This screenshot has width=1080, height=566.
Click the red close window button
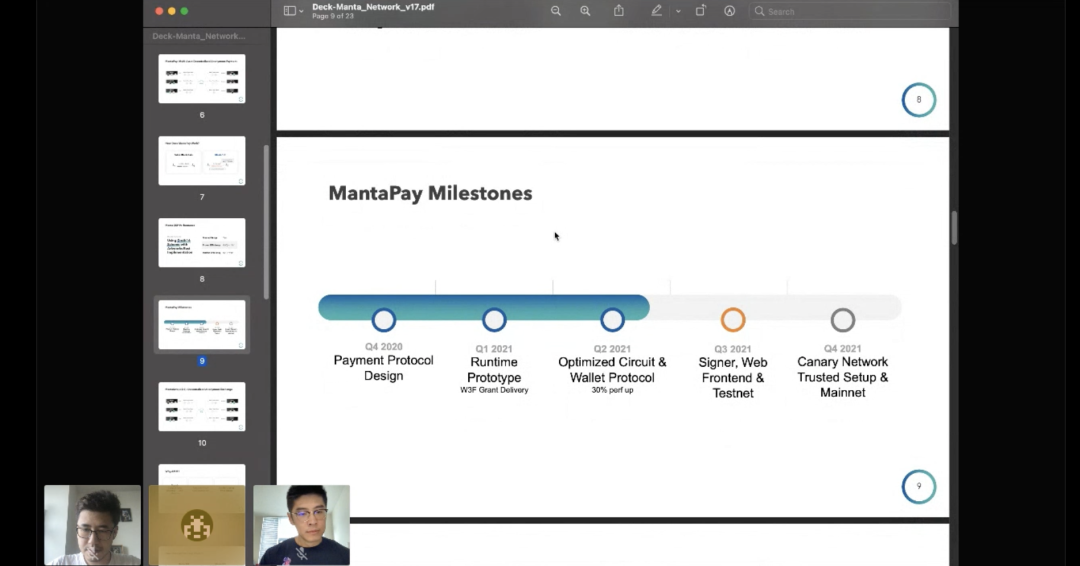(159, 11)
